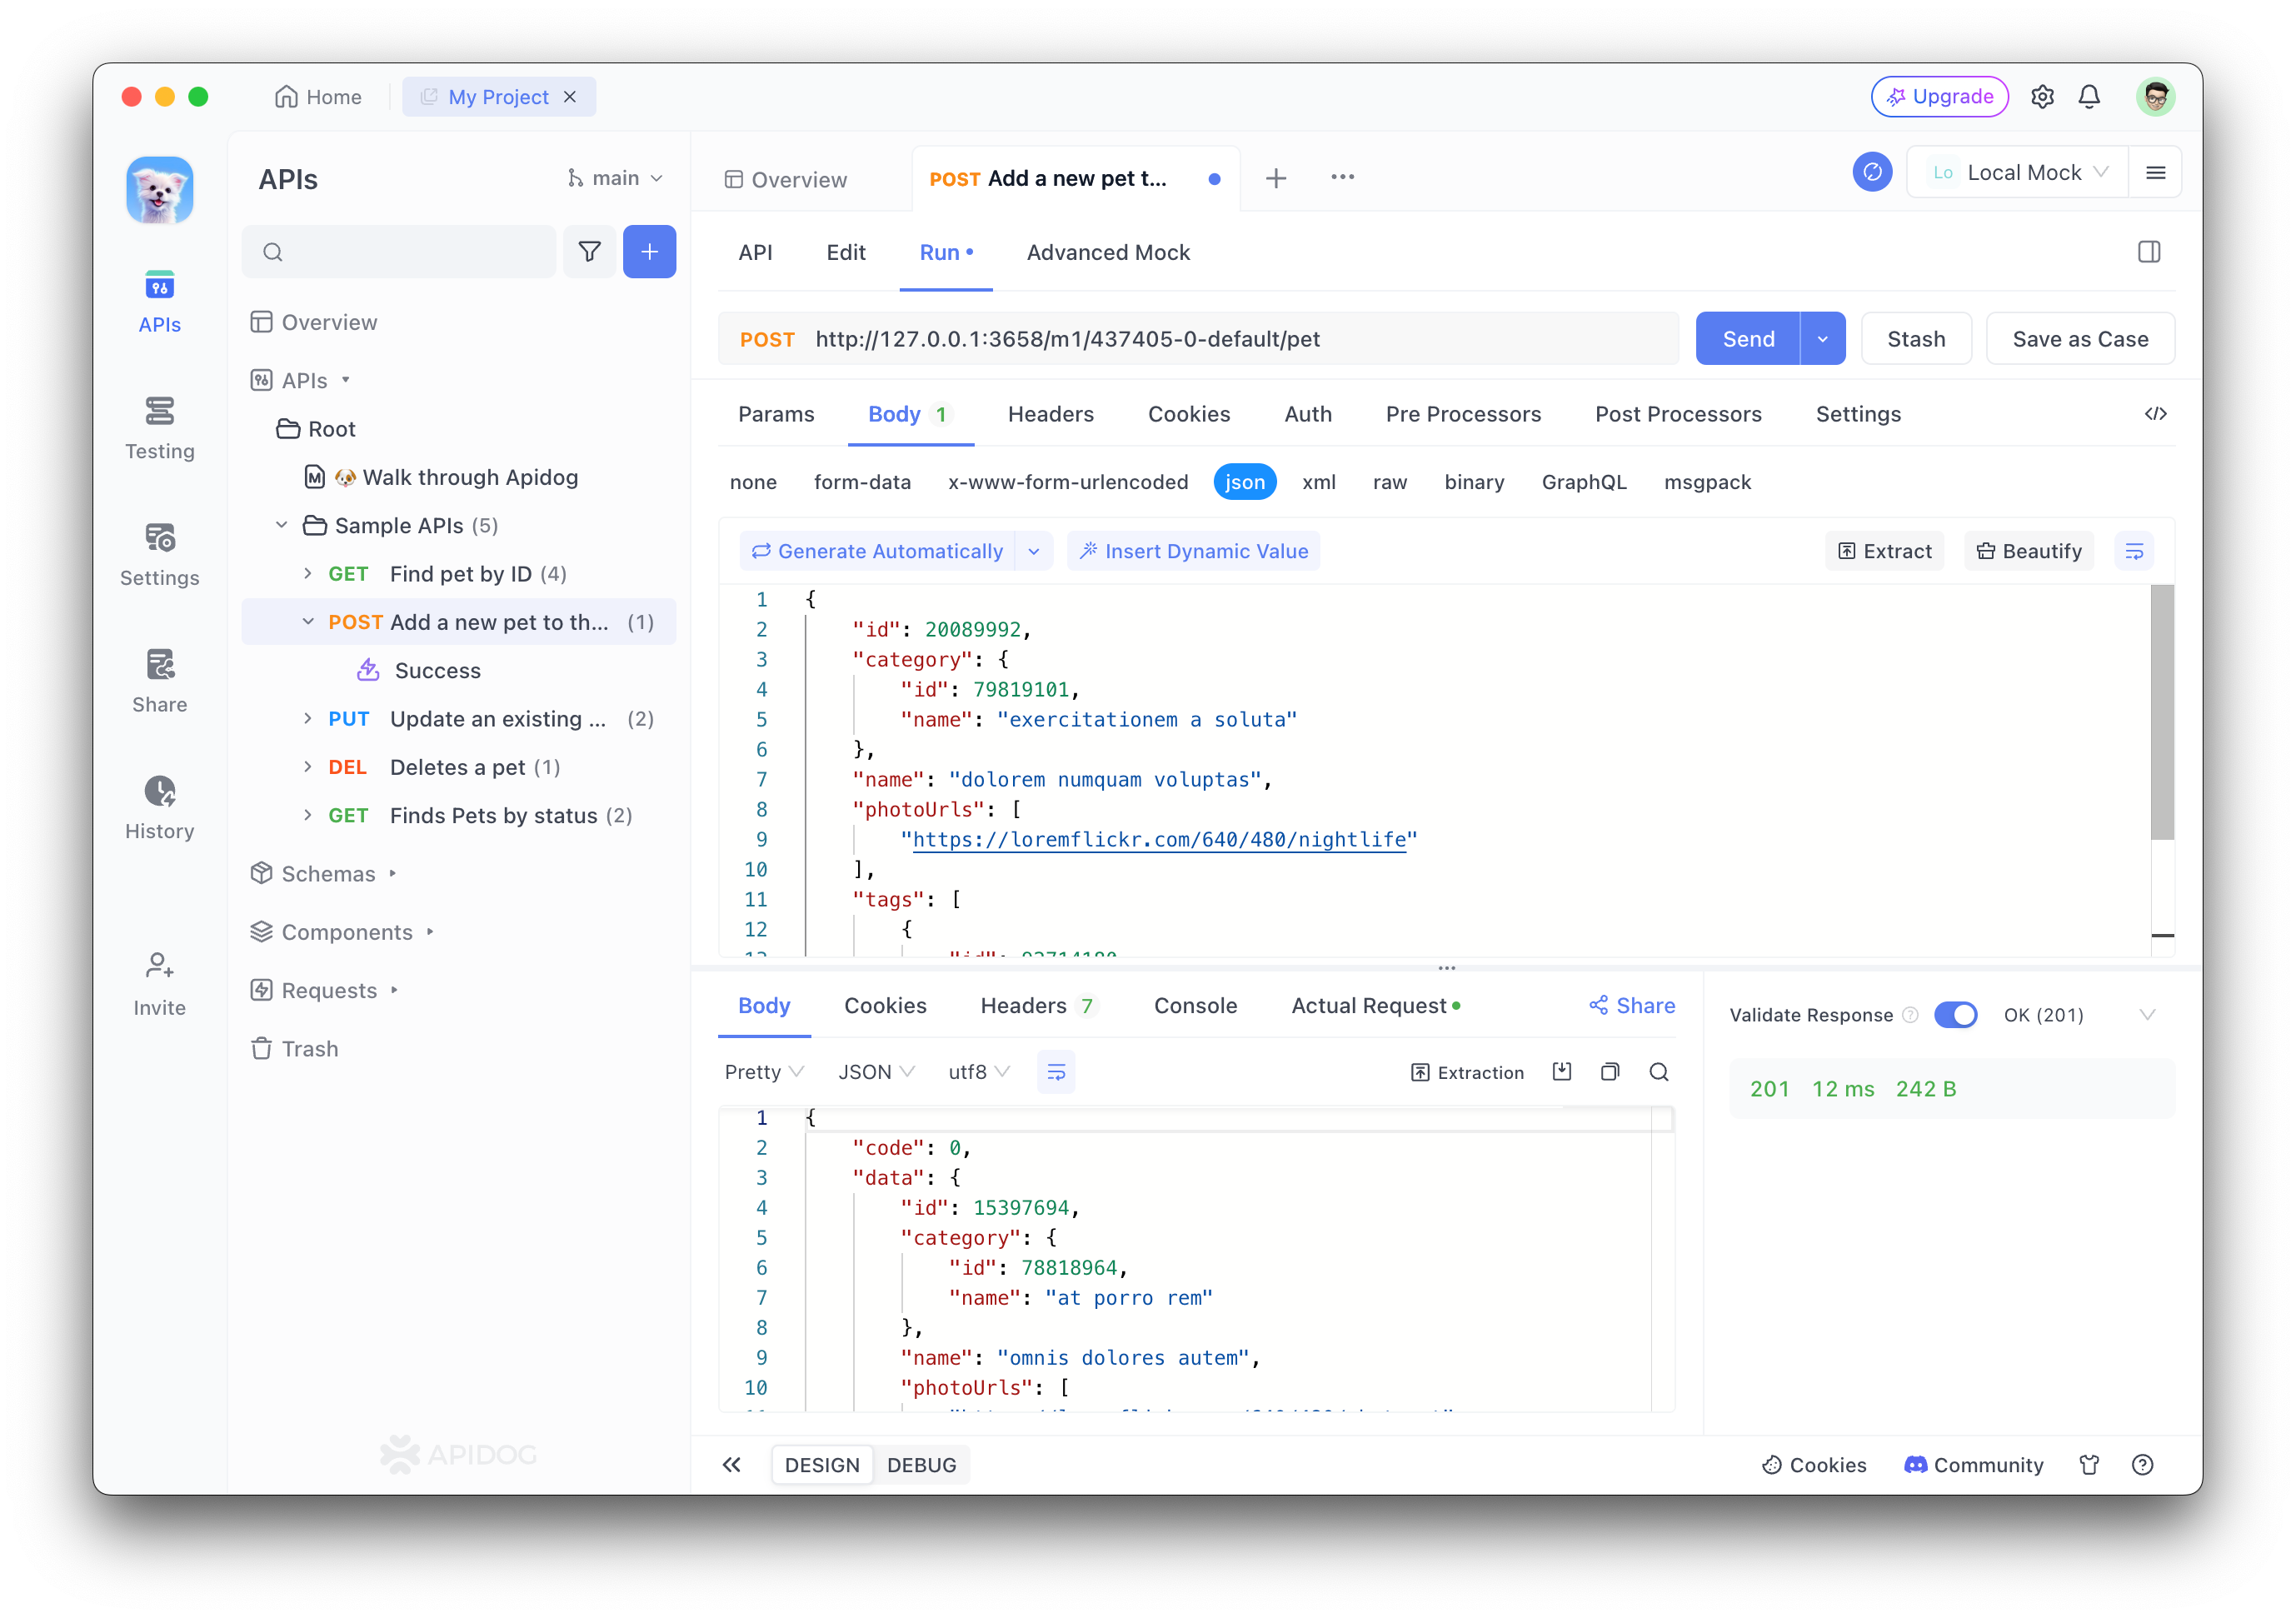2296x1618 pixels.
Task: Expand the Find pet by ID item
Action: [307, 574]
